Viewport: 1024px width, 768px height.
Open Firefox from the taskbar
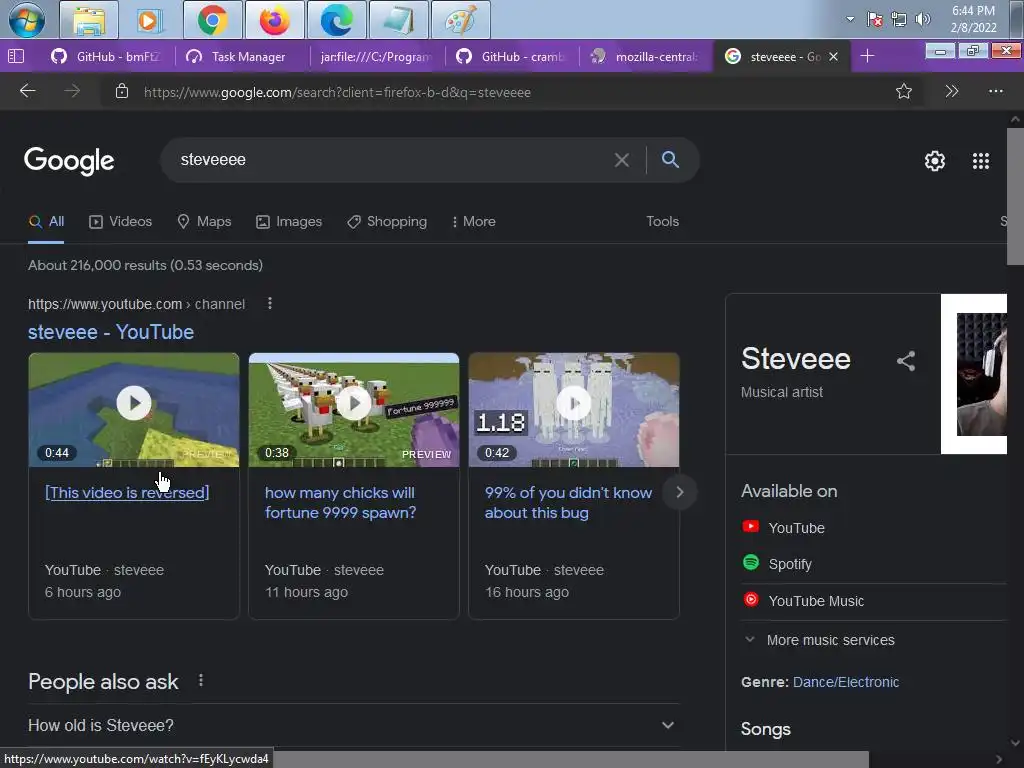pos(274,20)
